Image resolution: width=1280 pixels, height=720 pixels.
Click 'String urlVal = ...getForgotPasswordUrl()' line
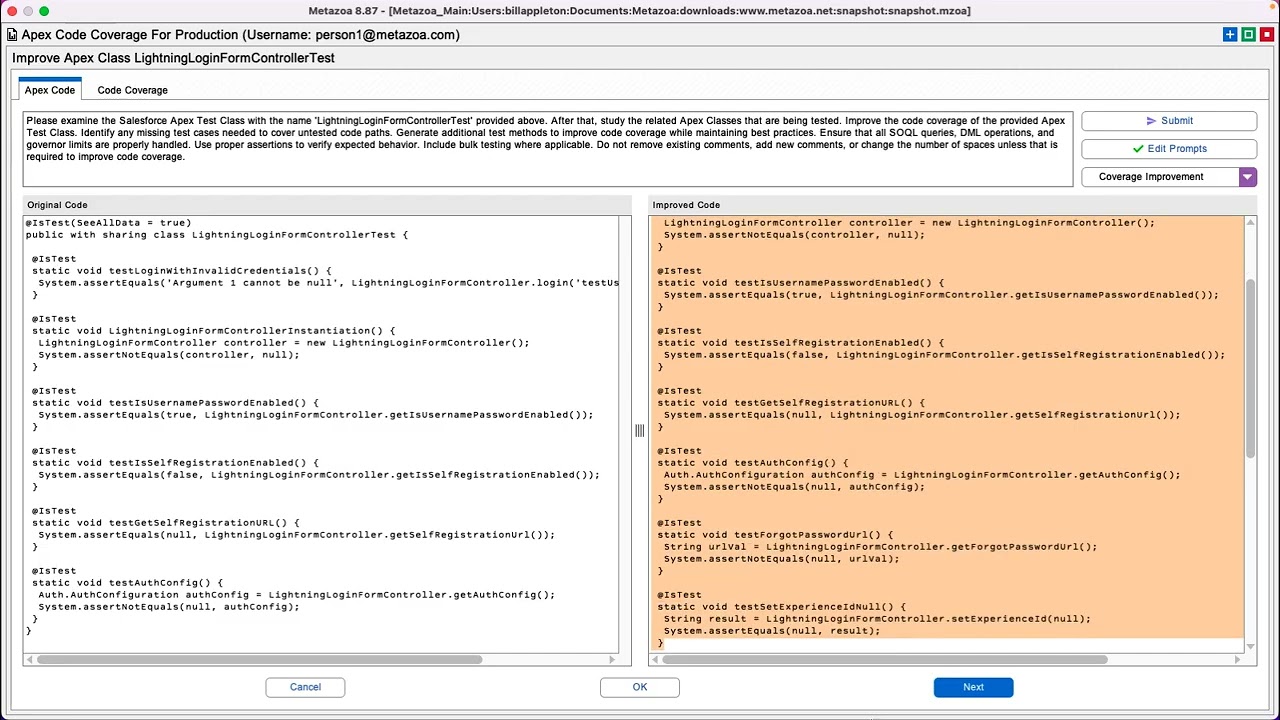[880, 547]
